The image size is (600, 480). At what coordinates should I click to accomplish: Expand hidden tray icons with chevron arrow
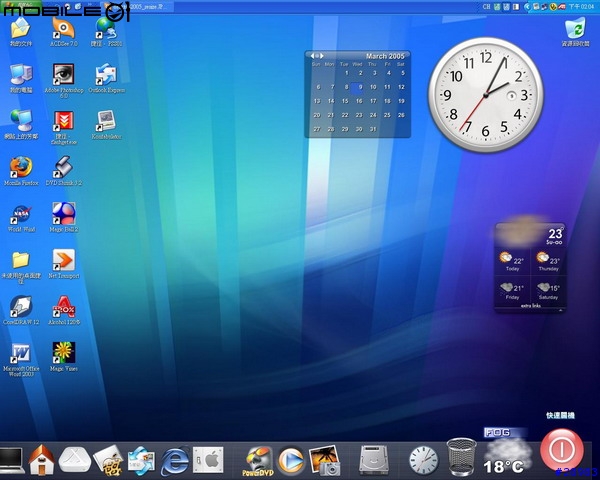(x=527, y=7)
